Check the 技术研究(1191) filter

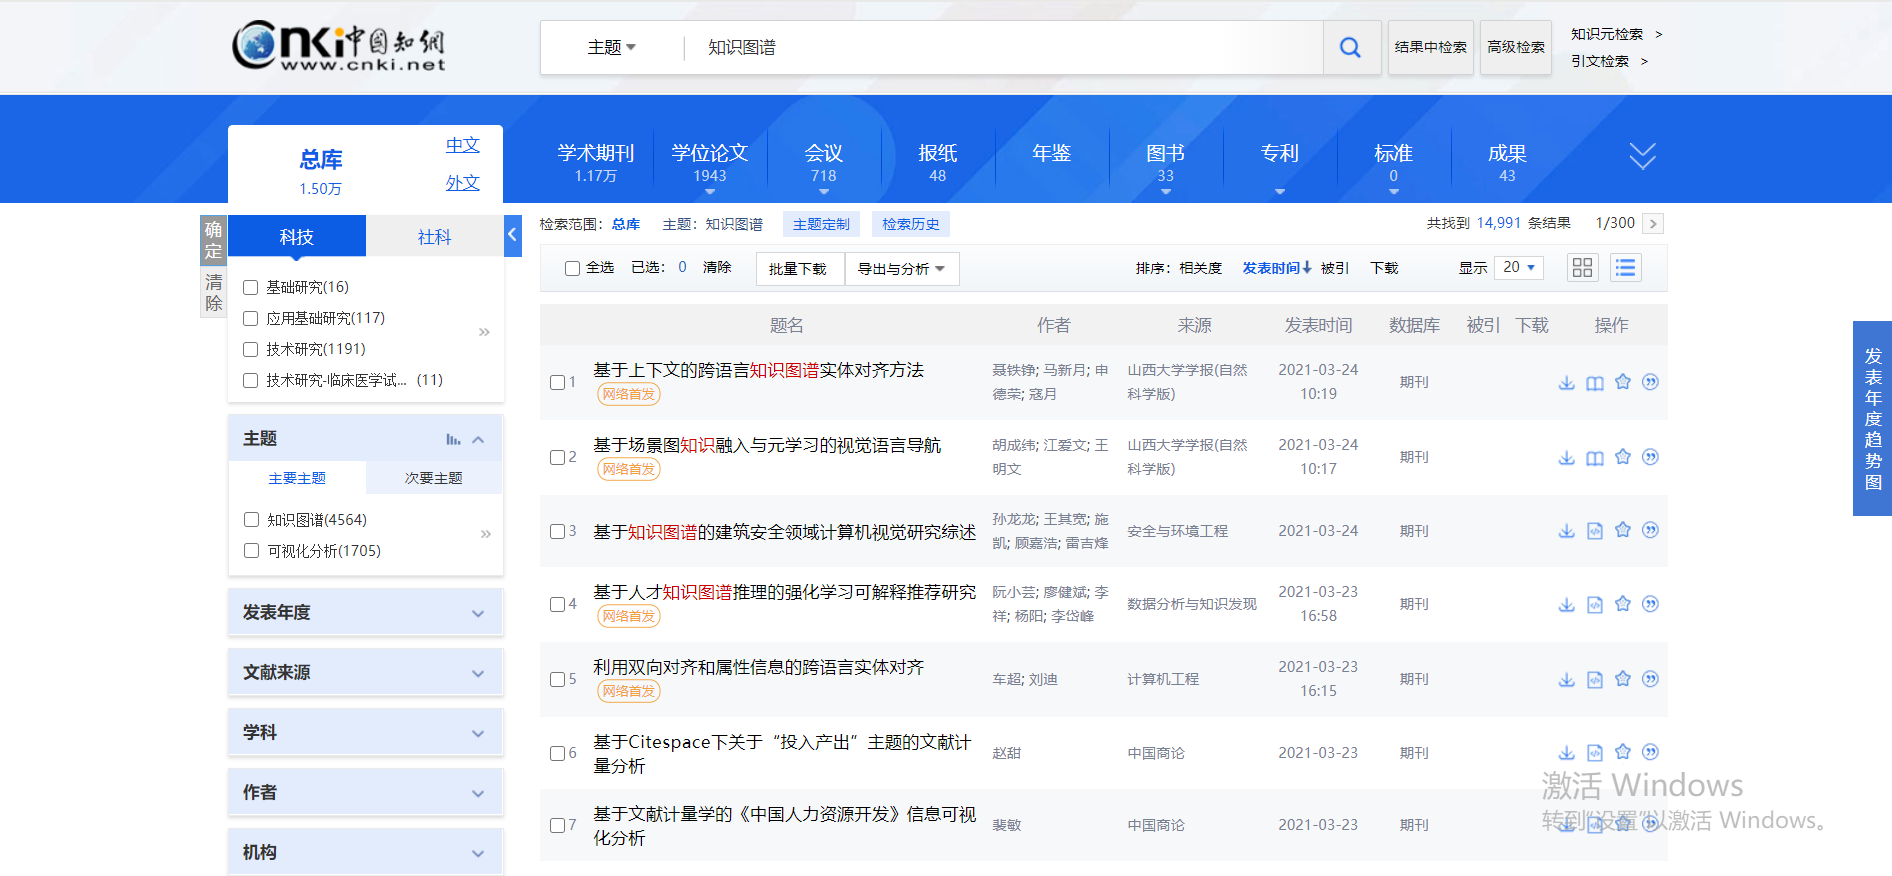coord(251,350)
